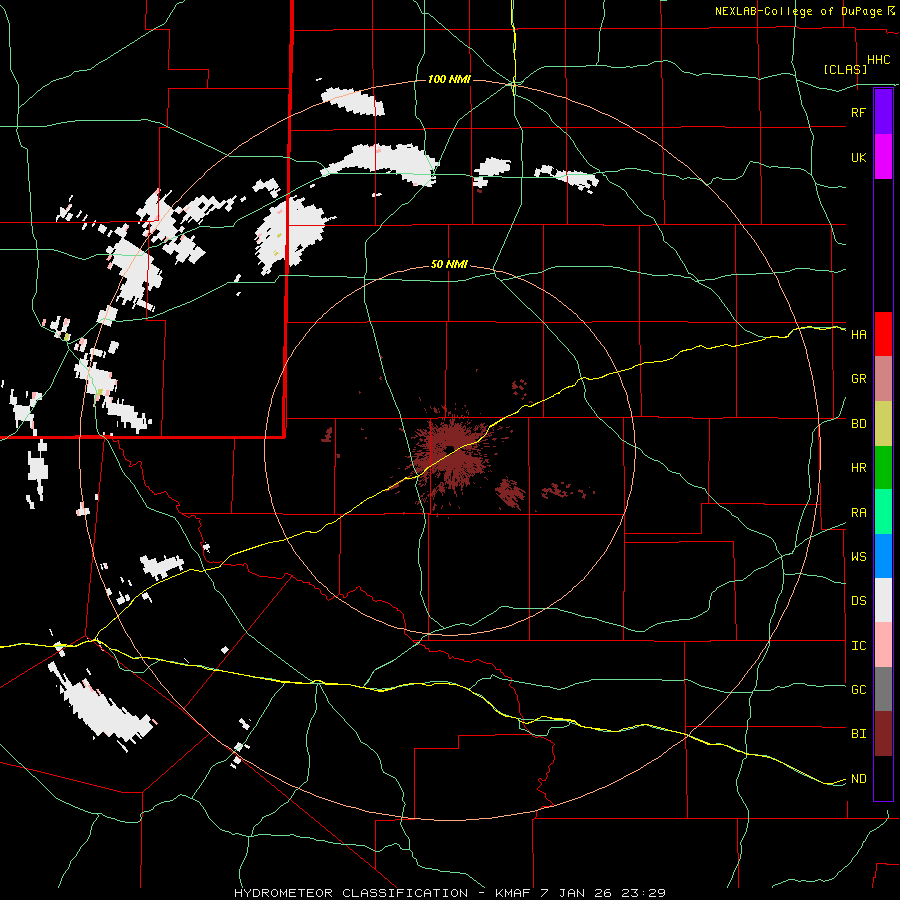
Task: Click the brown biological echo cluster at radar center
Action: point(453,456)
